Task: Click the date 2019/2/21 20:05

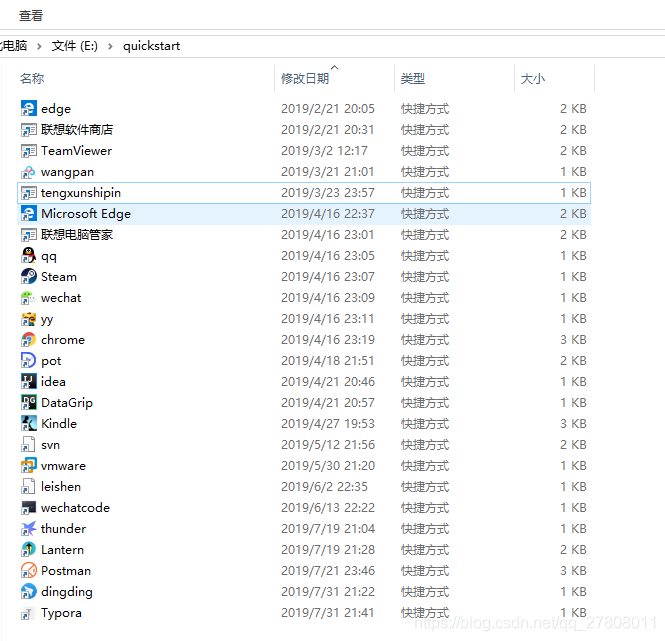Action: (328, 109)
